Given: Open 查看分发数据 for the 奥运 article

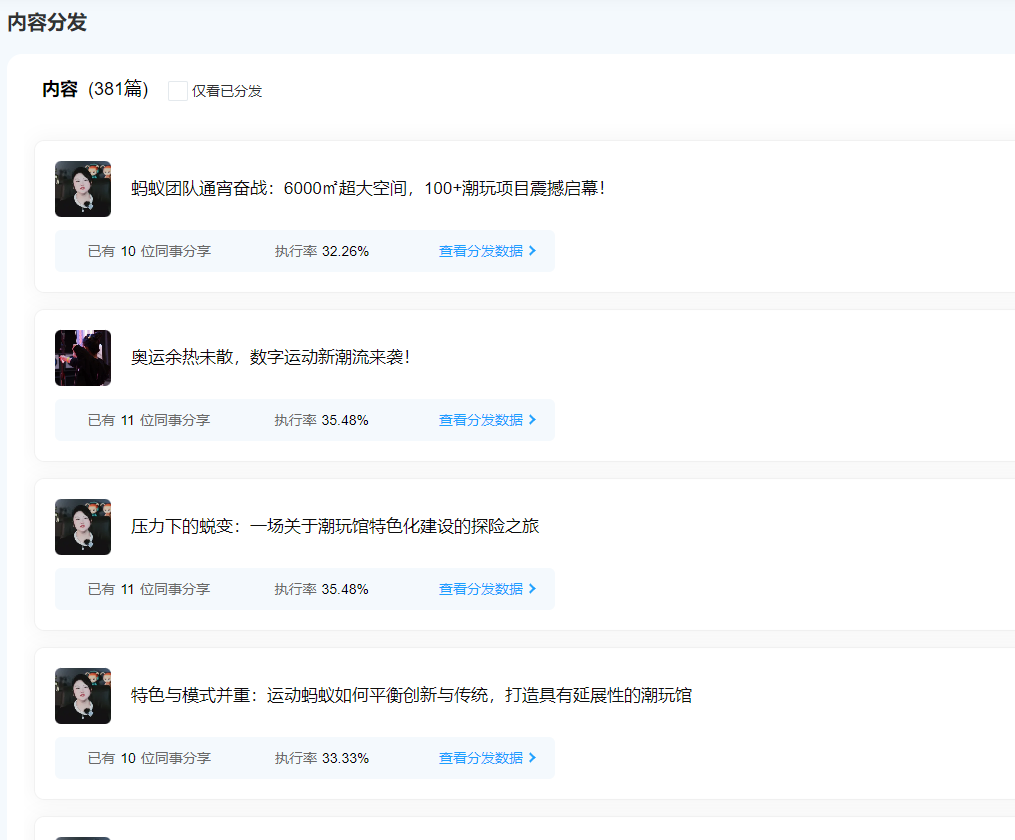Looking at the screenshot, I should tap(483, 420).
